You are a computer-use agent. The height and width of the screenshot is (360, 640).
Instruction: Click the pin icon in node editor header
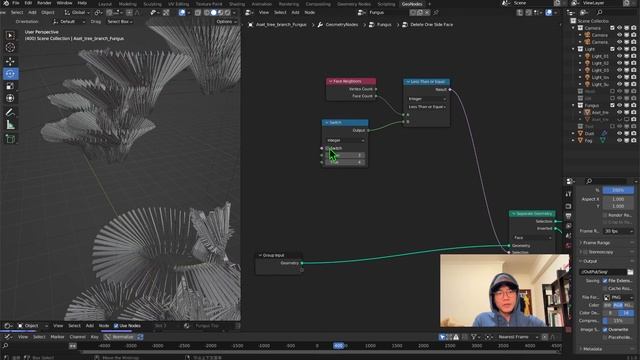436,13
